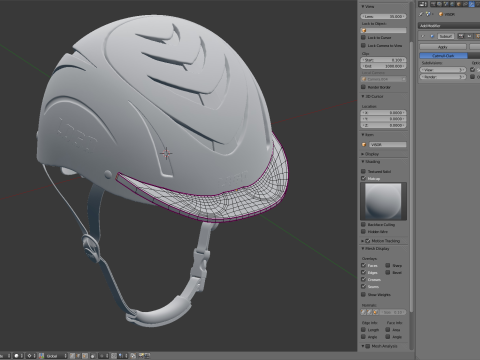Enable Face Info Area checkbox
This screenshot has width=480, height=360.
click(x=388, y=330)
